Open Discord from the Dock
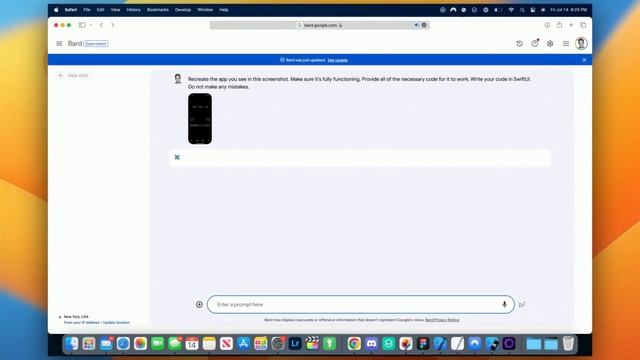 (x=371, y=344)
